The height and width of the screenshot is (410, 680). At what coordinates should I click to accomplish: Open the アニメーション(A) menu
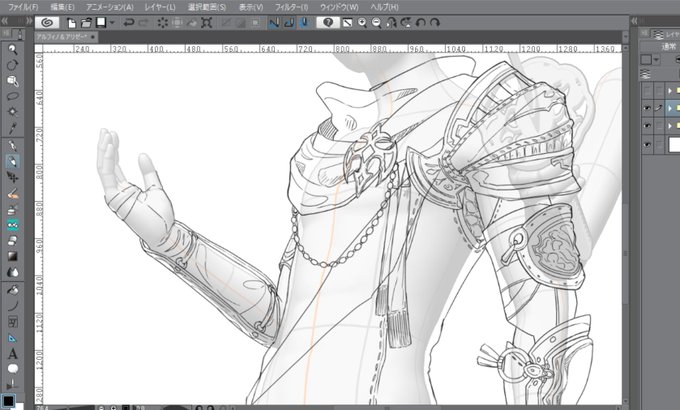click(110, 7)
